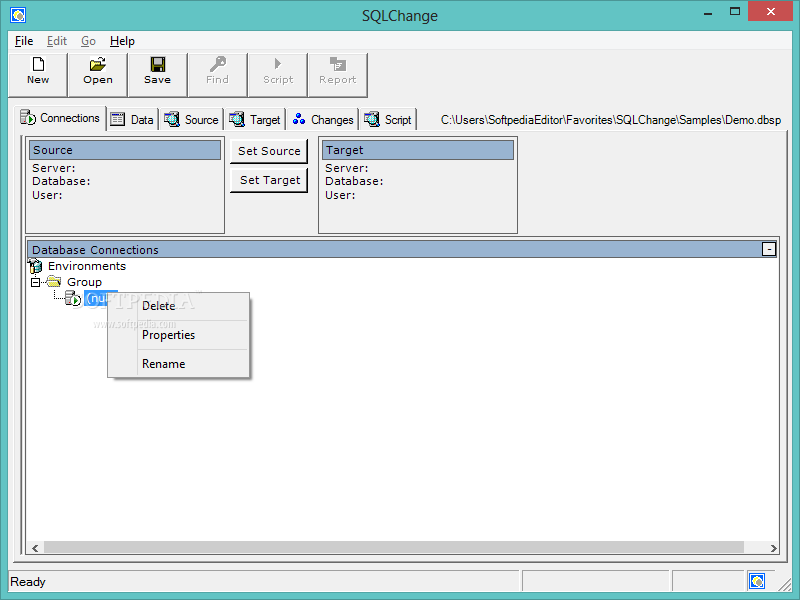800x600 pixels.
Task: Open the File menu
Action: [x=24, y=41]
